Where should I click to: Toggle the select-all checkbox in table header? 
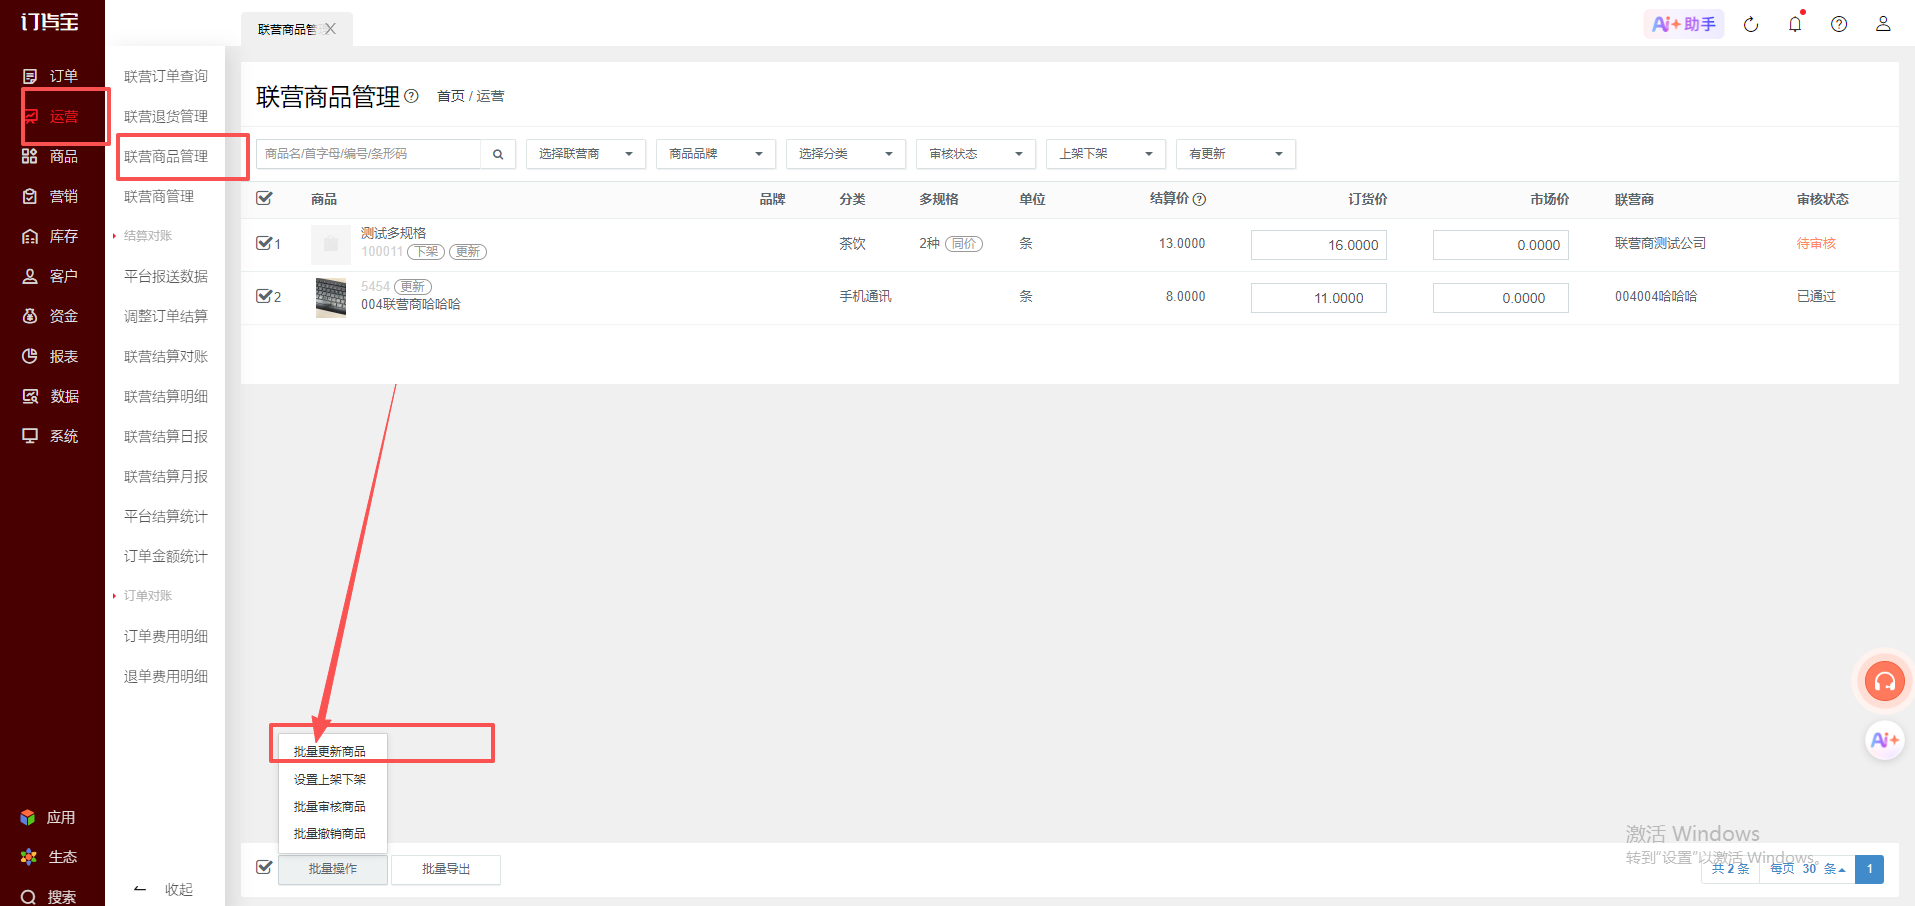264,198
